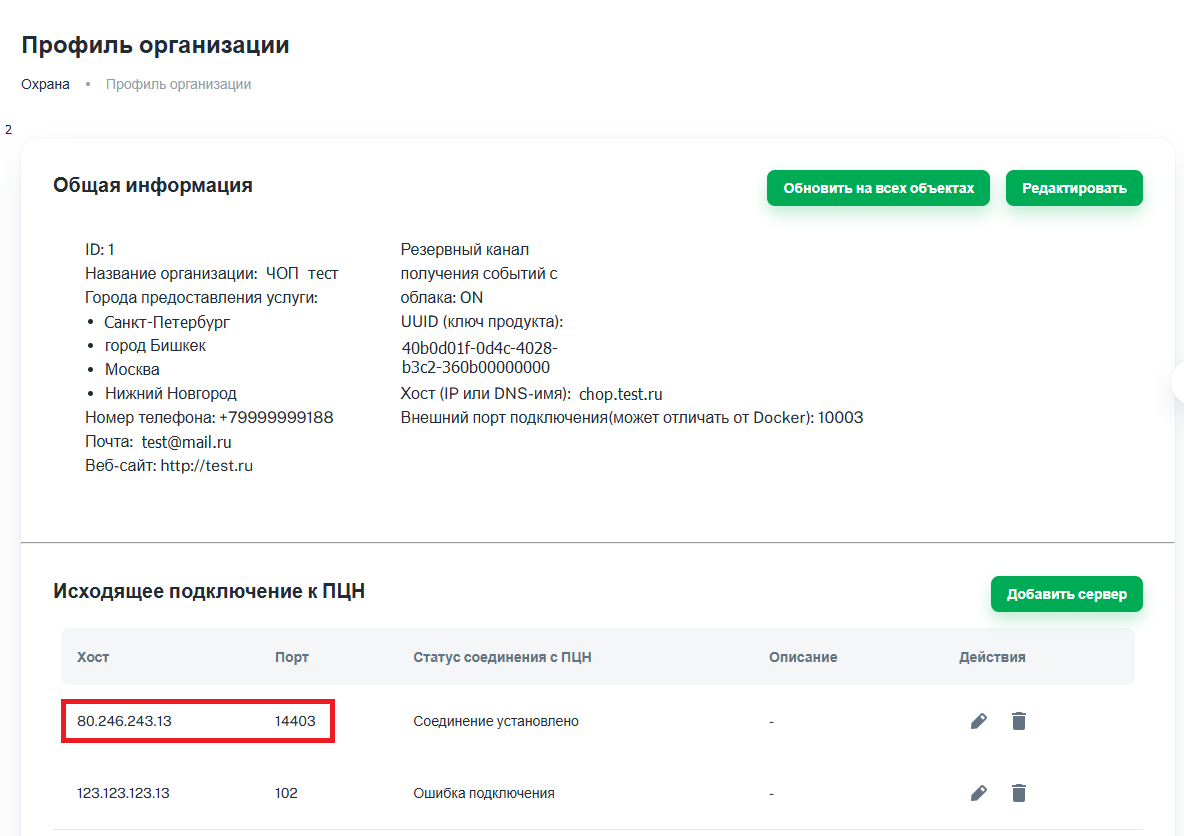
Task: Click the 'Ошибка подключения' status text
Action: coord(483,793)
